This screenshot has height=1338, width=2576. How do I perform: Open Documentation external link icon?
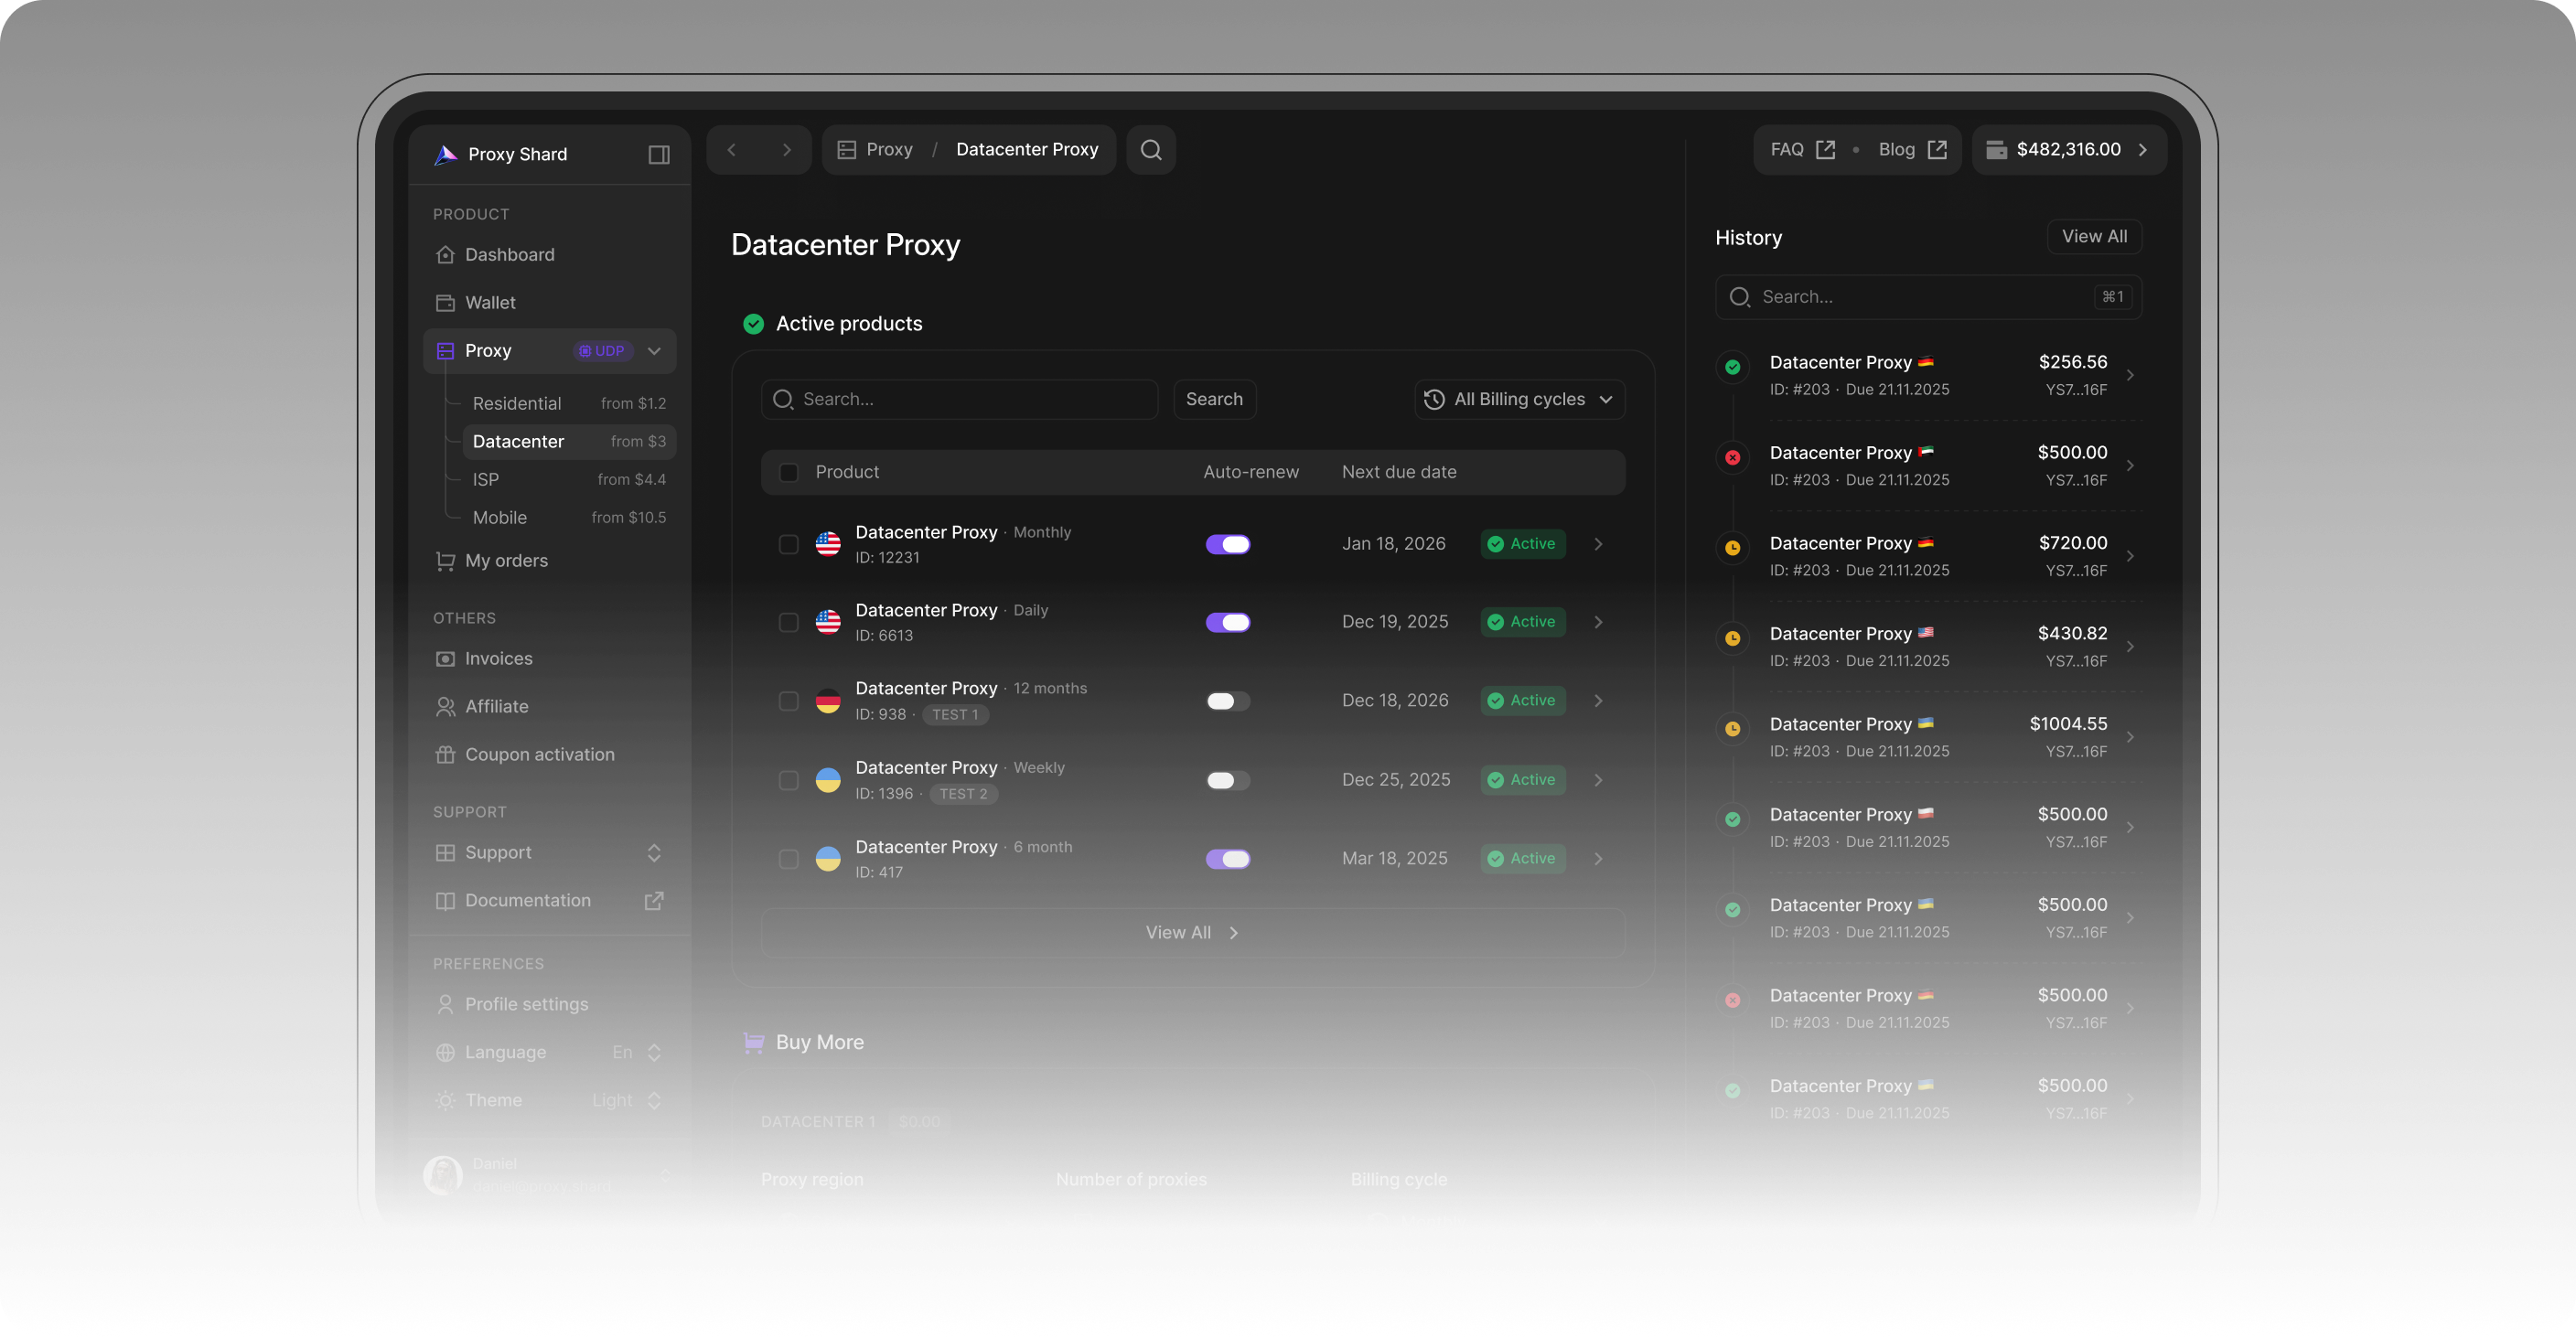[x=653, y=900]
